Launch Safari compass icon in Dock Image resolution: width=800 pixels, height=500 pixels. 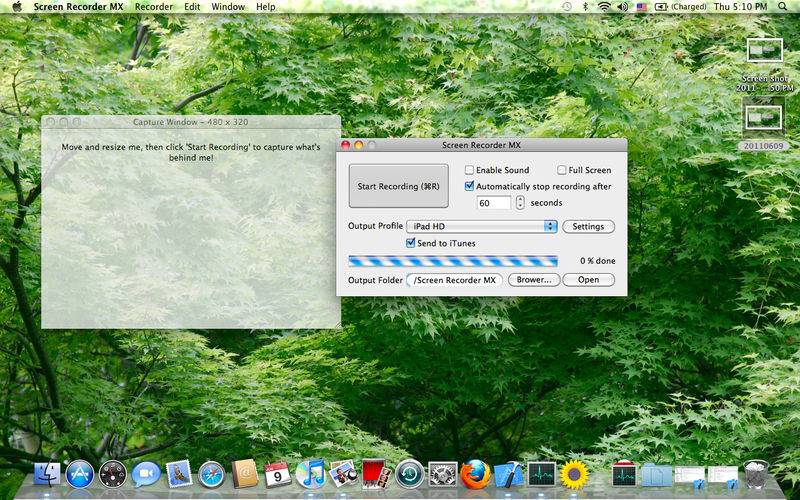[211, 474]
